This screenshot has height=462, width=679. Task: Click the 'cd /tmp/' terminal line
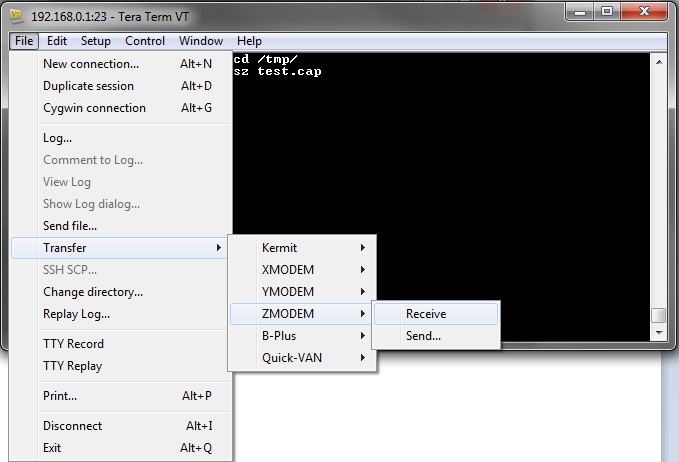click(x=265, y=59)
